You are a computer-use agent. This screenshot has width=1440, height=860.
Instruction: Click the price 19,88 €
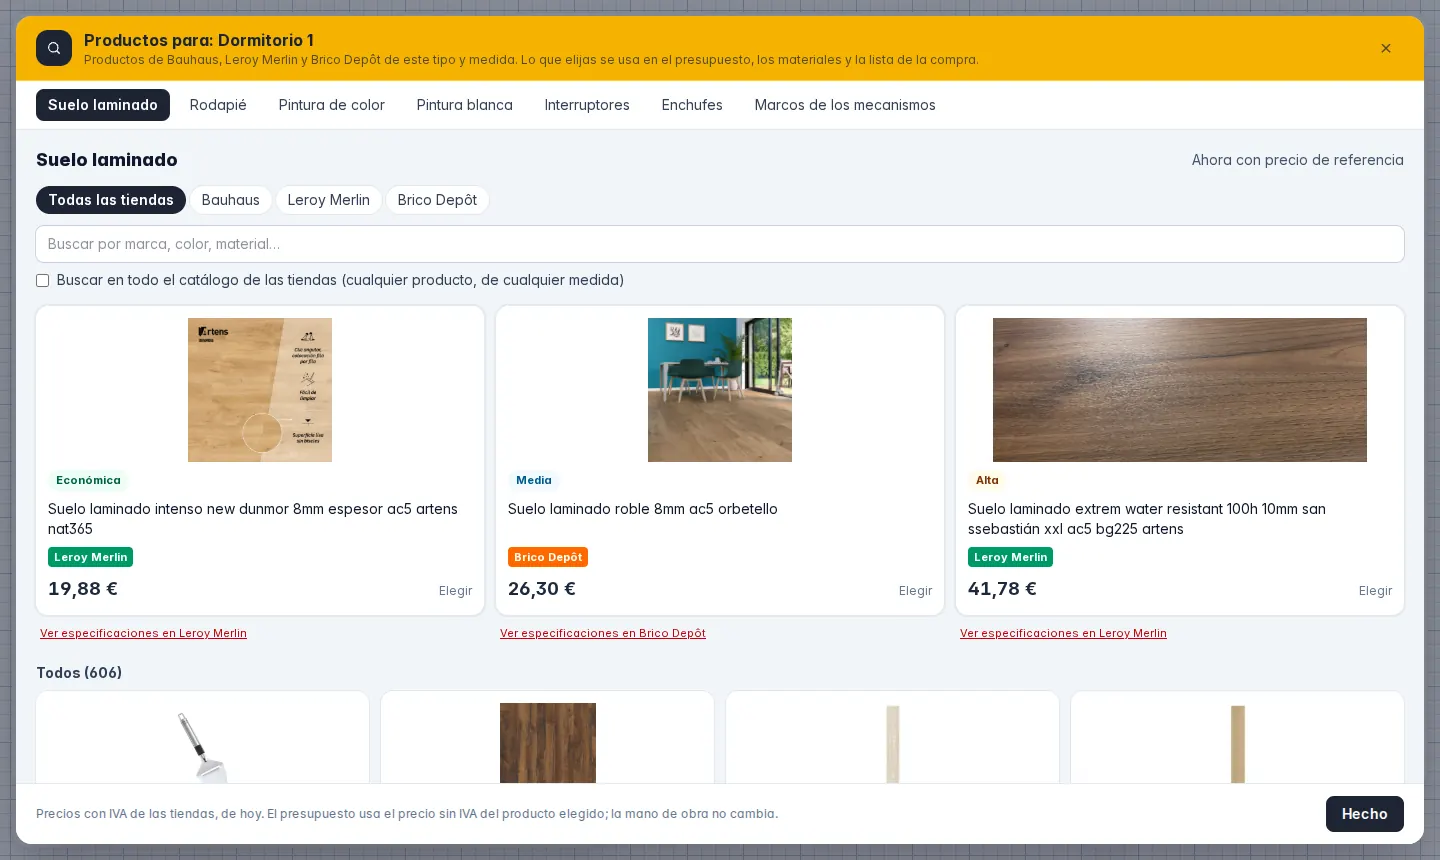pyautogui.click(x=83, y=589)
